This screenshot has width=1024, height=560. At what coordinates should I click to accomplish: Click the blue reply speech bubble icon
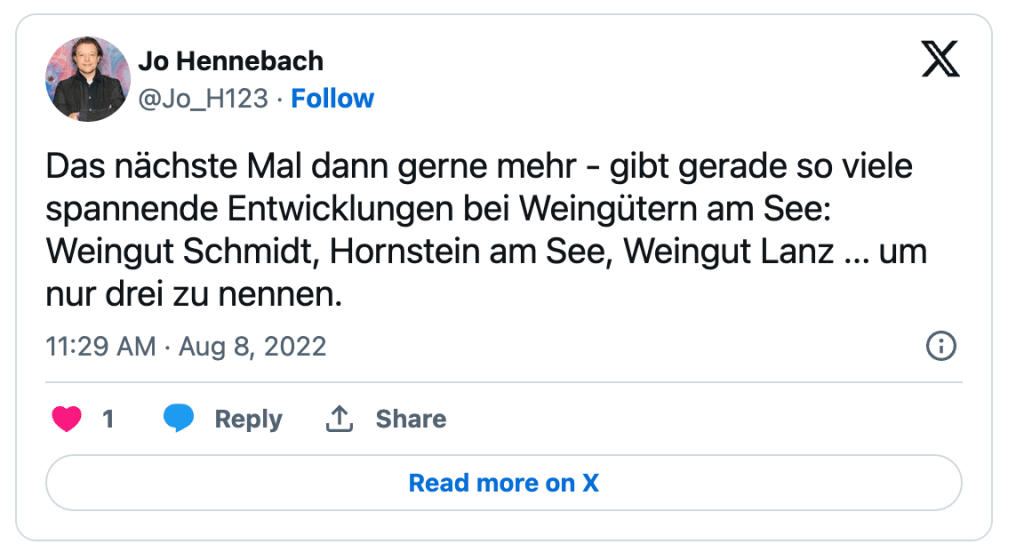[x=179, y=419]
